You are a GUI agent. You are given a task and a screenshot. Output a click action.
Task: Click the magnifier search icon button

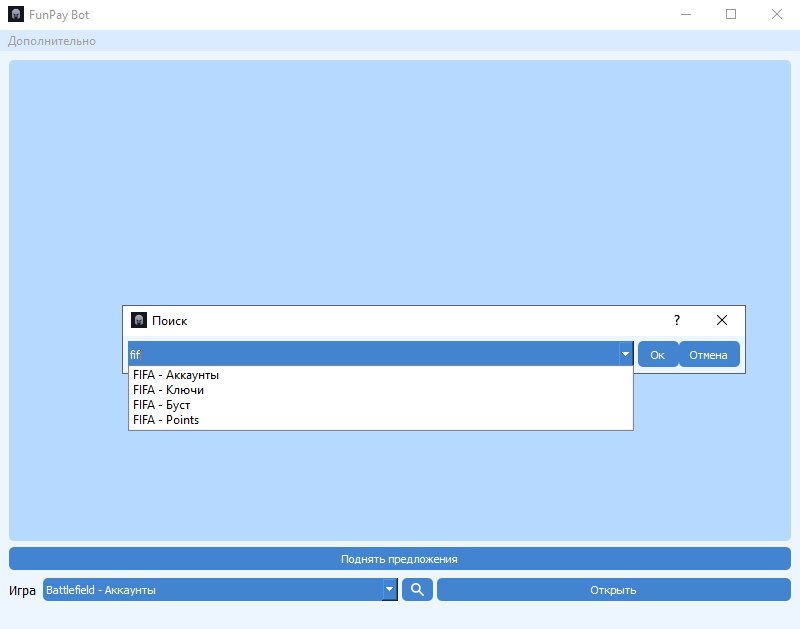click(x=417, y=590)
